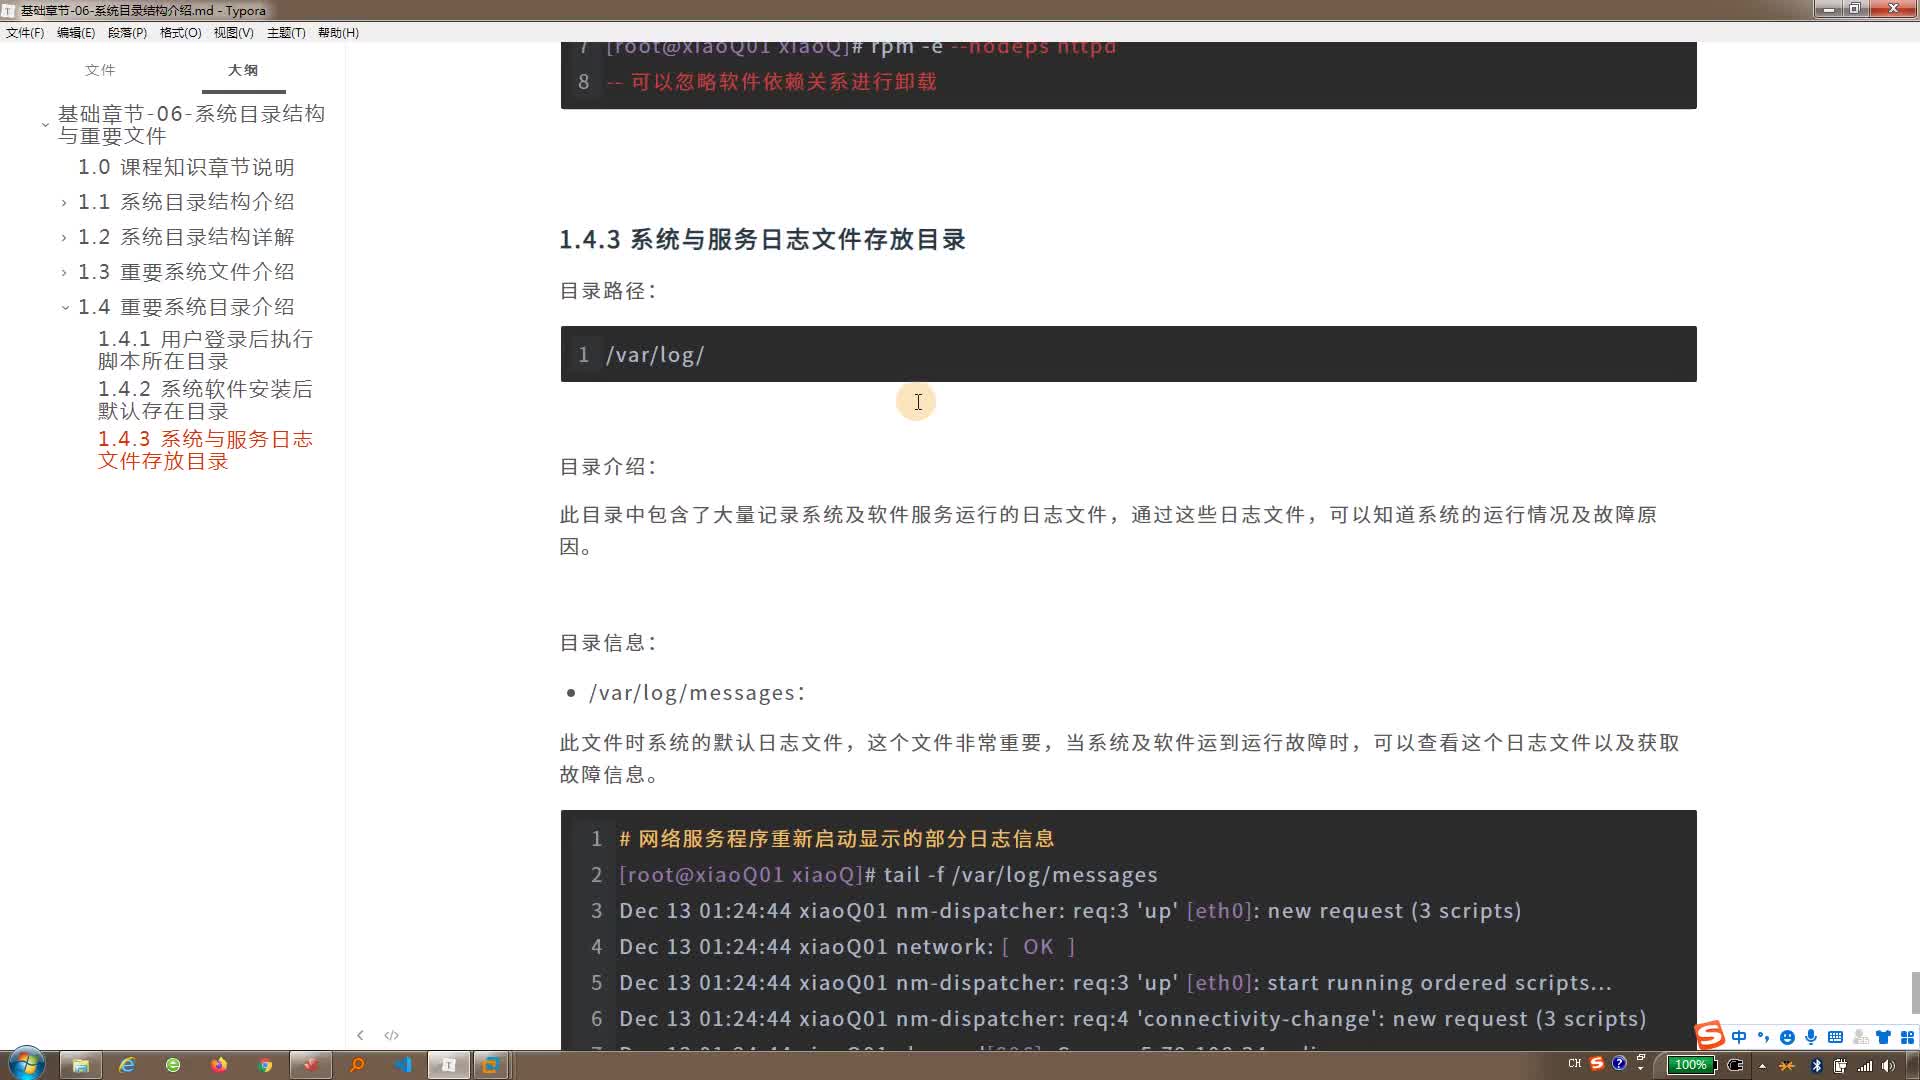The width and height of the screenshot is (1920, 1080).
Task: Activate Sogou voice input microphone
Action: click(1811, 1037)
